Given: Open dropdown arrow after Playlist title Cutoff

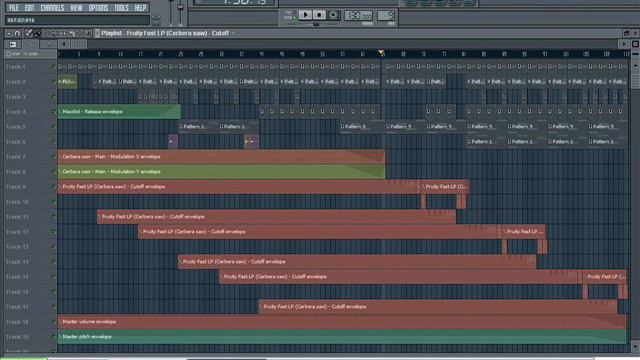Looking at the screenshot, I should click(233, 33).
